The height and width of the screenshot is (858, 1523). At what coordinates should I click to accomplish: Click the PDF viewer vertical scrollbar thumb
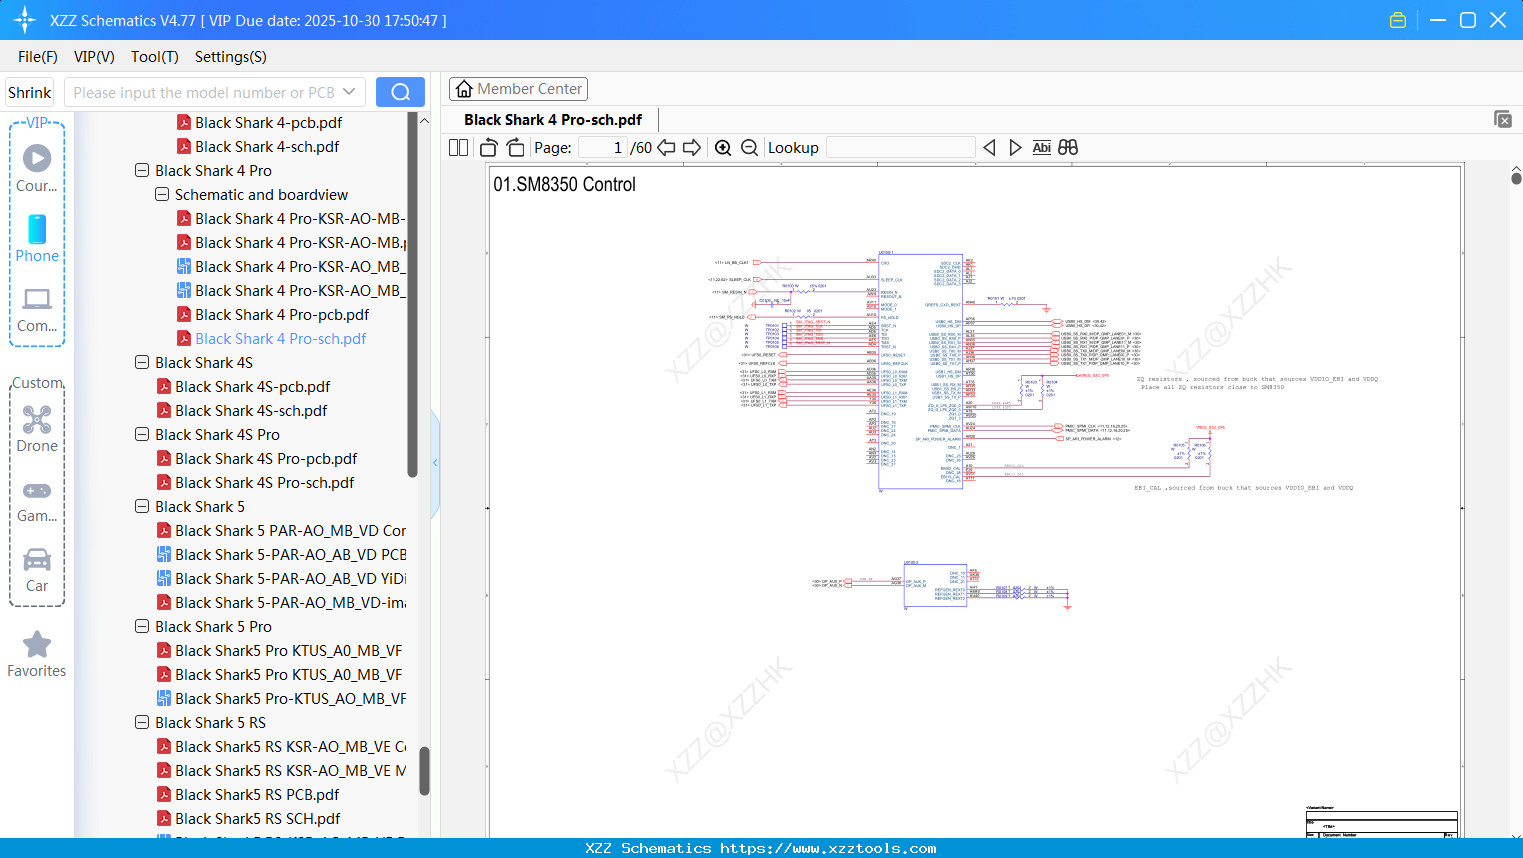pos(1516,177)
